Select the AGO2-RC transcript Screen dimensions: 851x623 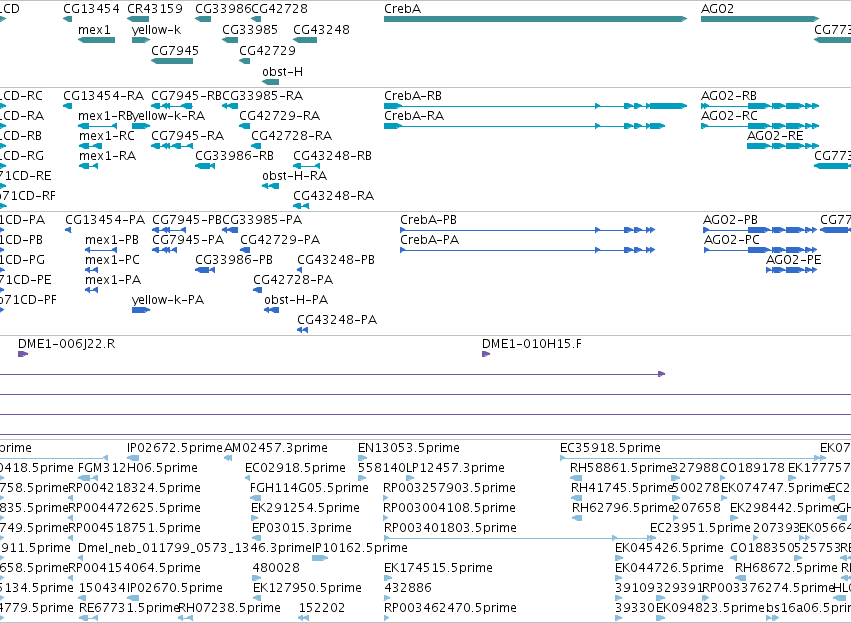pyautogui.click(x=760, y=126)
